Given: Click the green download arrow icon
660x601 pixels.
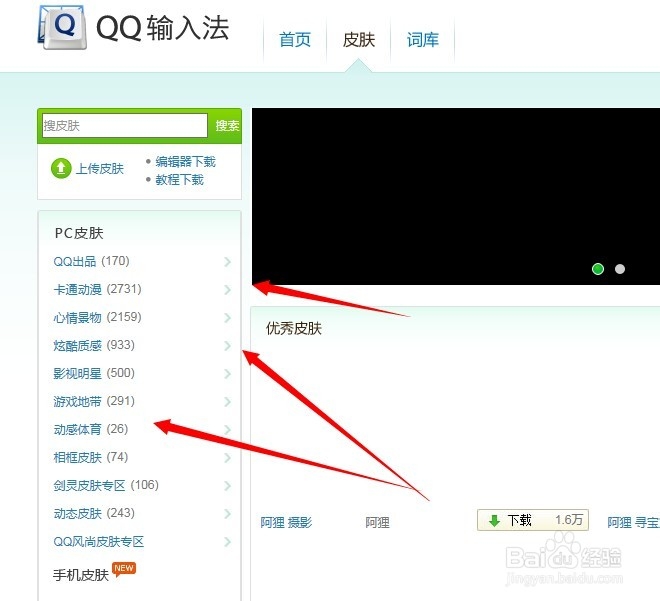Looking at the screenshot, I should 494,521.
